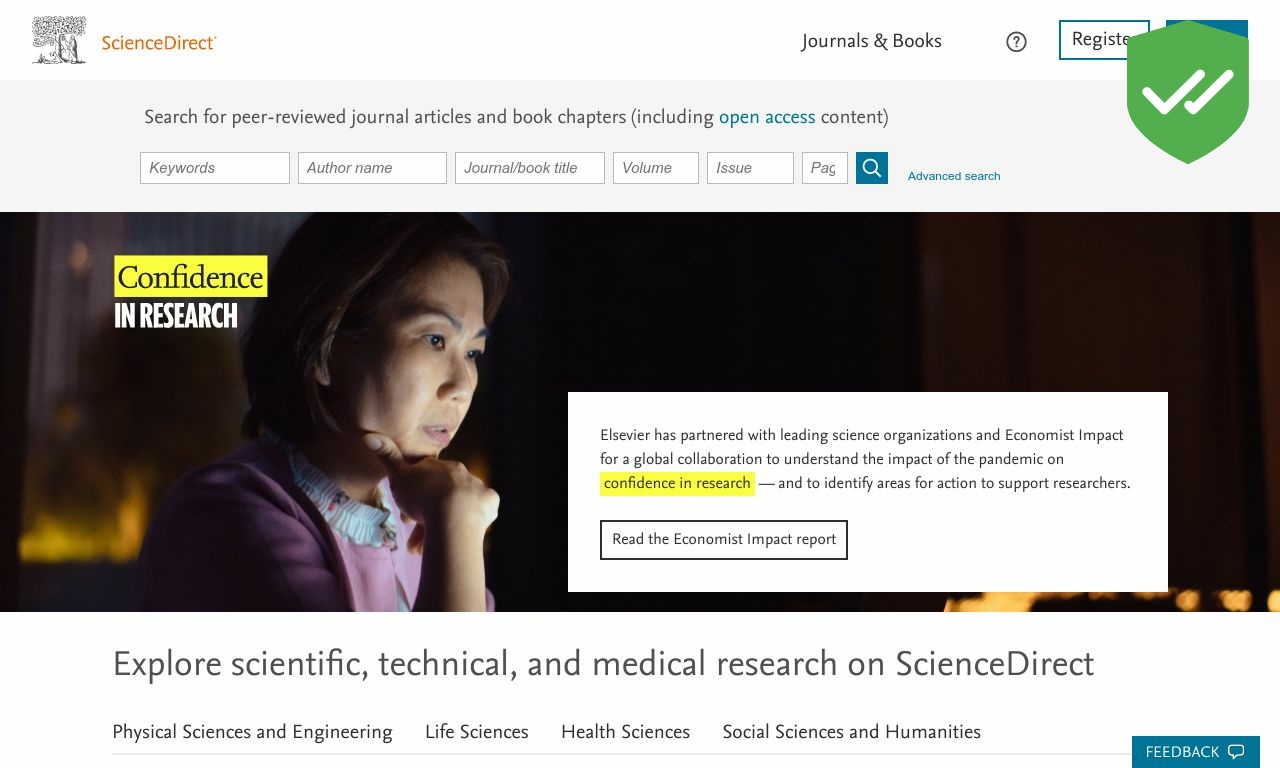Focus the Issue field
The width and height of the screenshot is (1280, 768).
tap(750, 168)
